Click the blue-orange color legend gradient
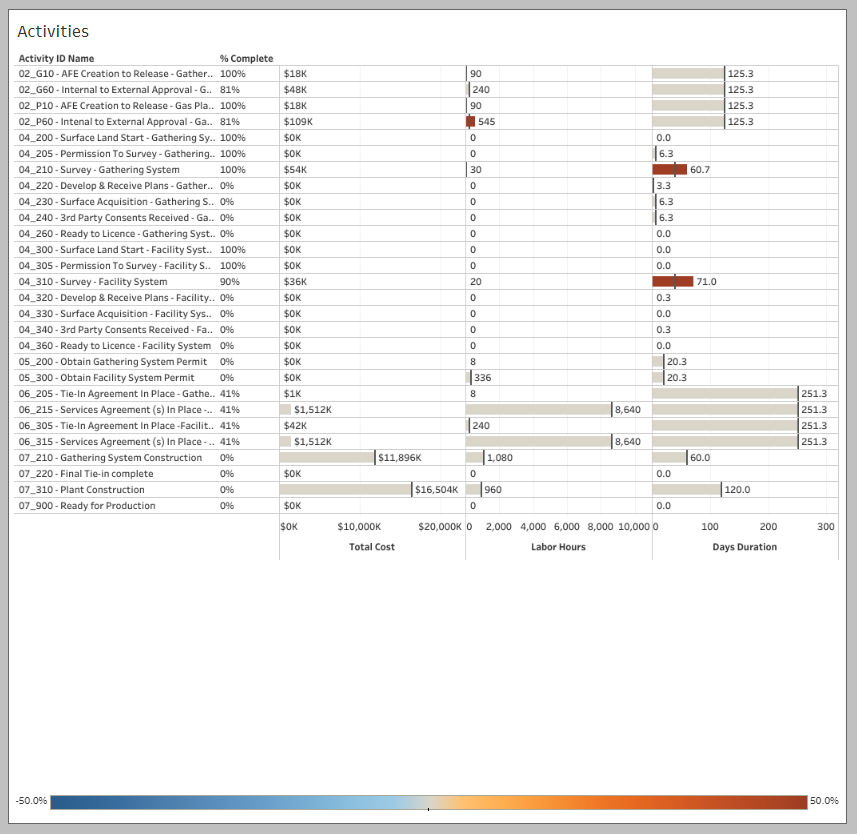Screen dimensions: 857x834 point(428,802)
